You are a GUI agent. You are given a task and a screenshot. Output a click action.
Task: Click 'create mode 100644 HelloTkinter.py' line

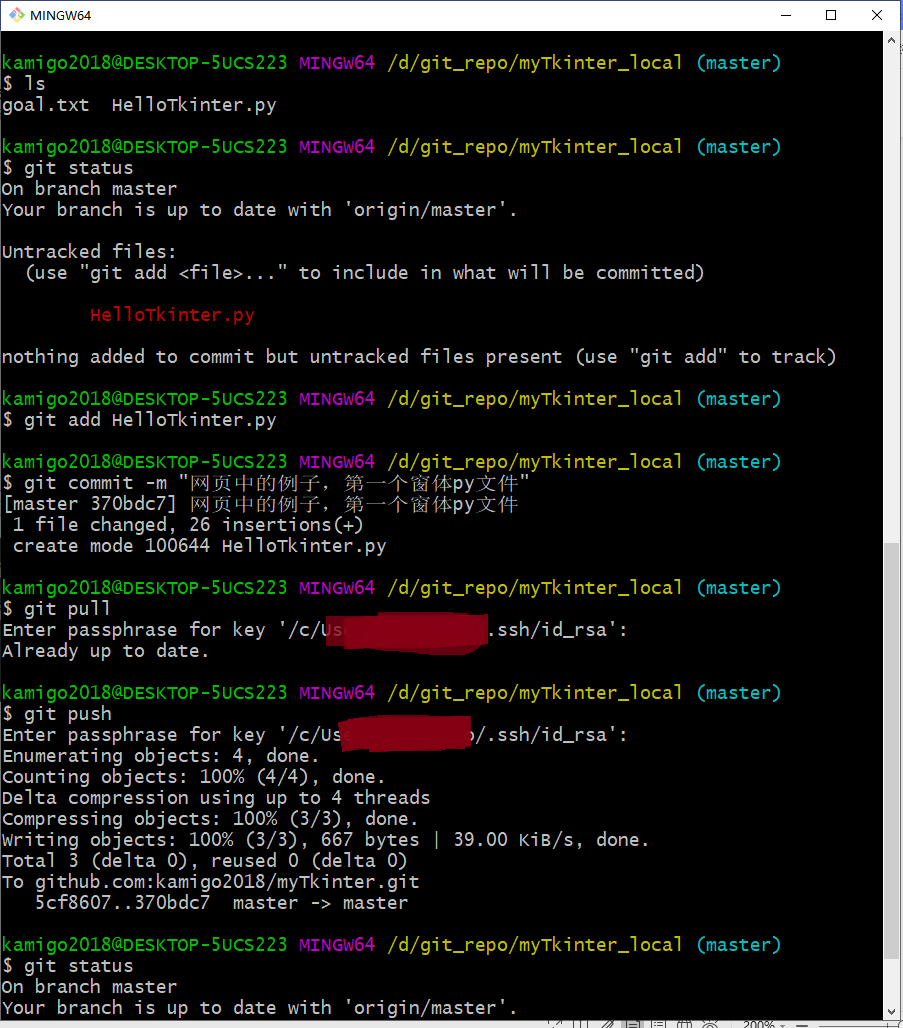(x=199, y=545)
